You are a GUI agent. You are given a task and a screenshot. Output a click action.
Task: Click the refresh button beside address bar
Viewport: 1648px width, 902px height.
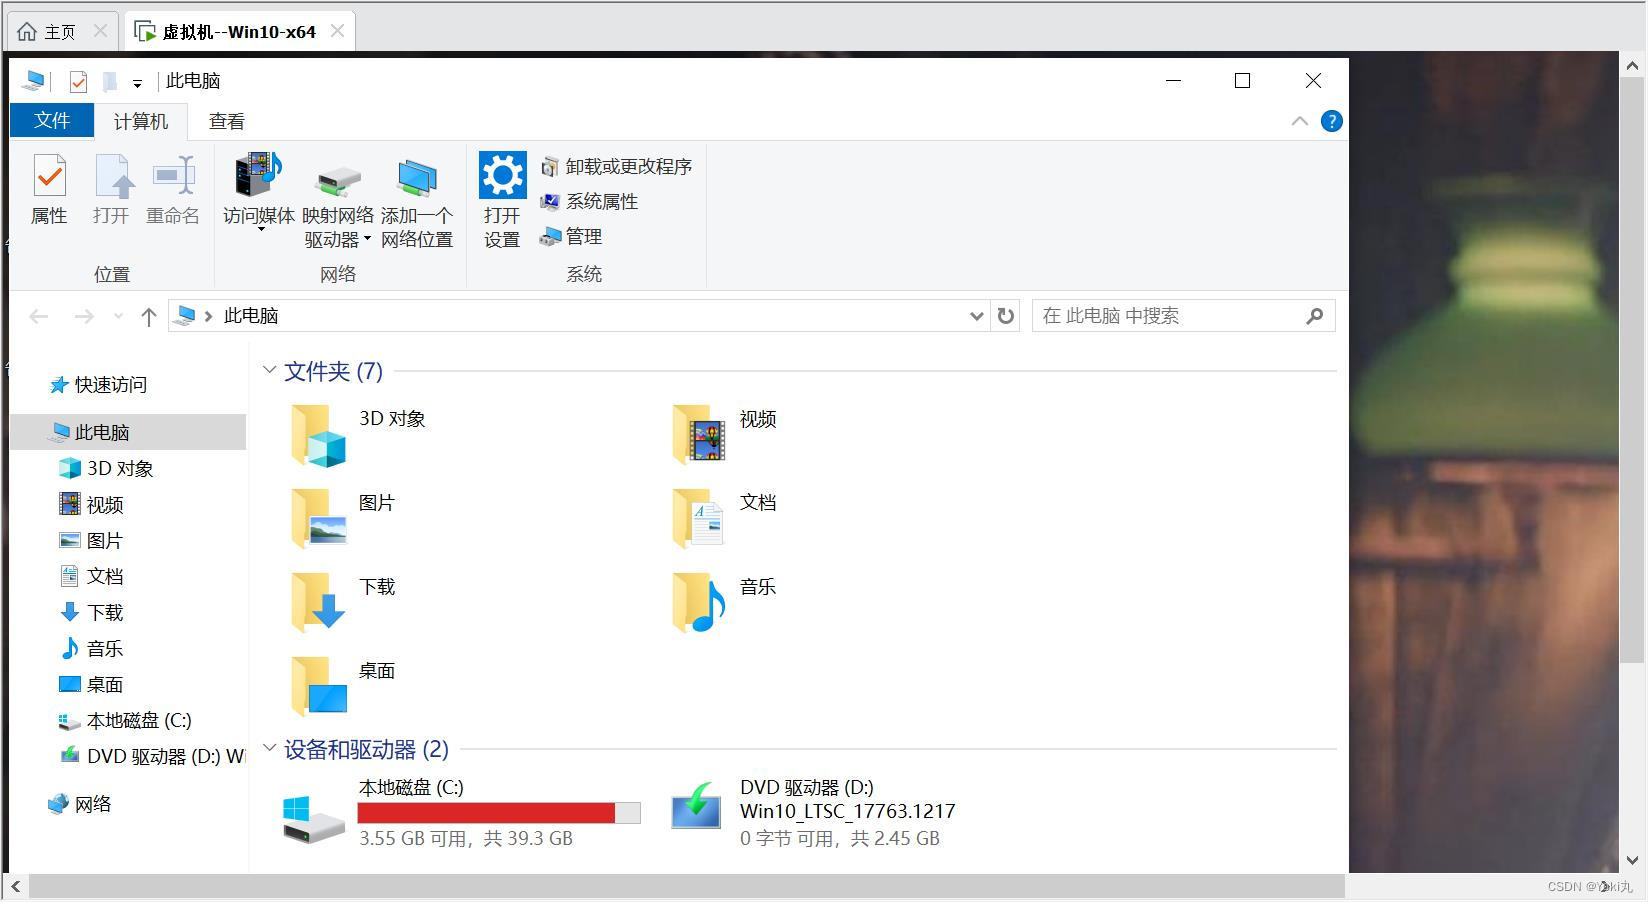(x=1006, y=316)
